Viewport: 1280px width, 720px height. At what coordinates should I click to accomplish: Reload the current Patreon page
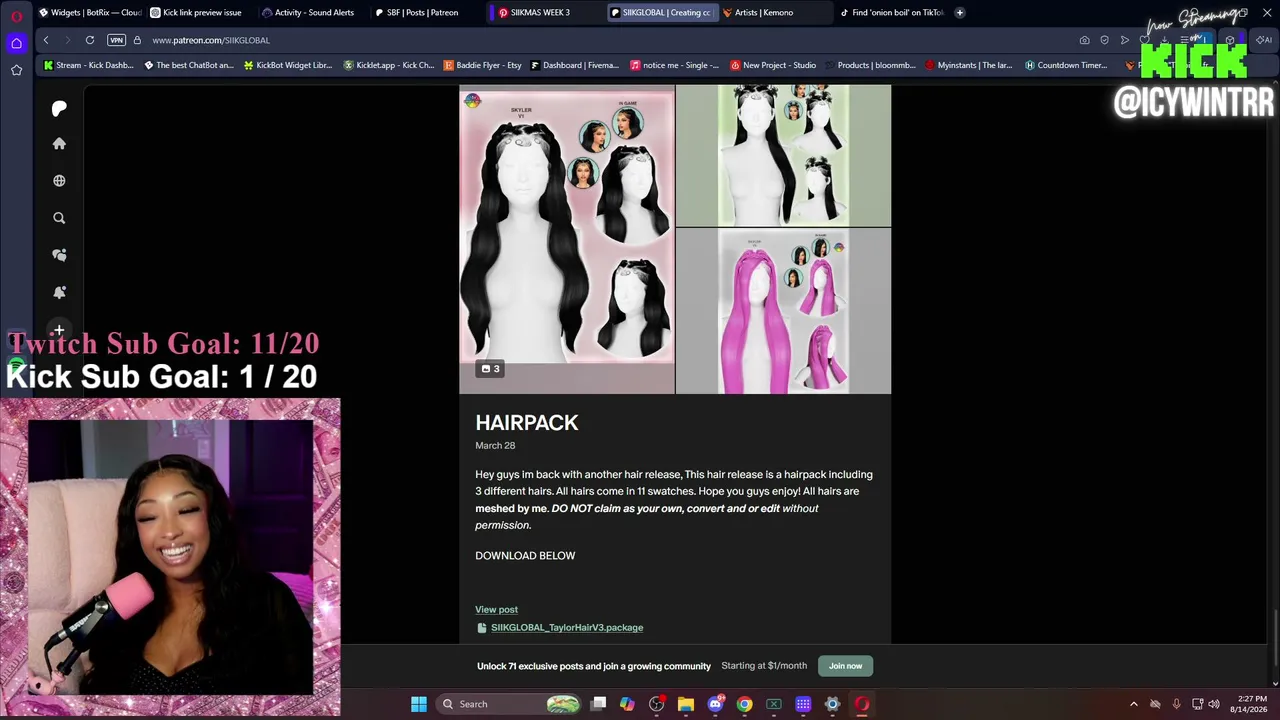click(x=90, y=40)
